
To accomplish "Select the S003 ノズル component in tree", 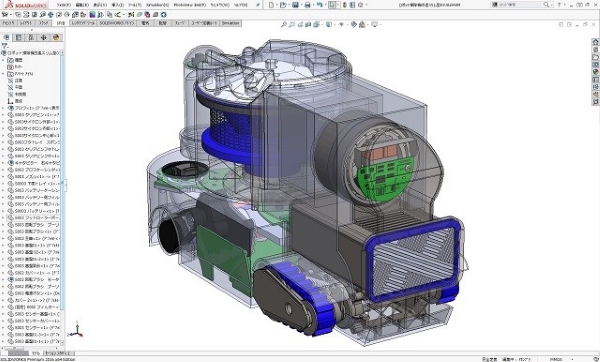I will pyautogui.click(x=34, y=177).
